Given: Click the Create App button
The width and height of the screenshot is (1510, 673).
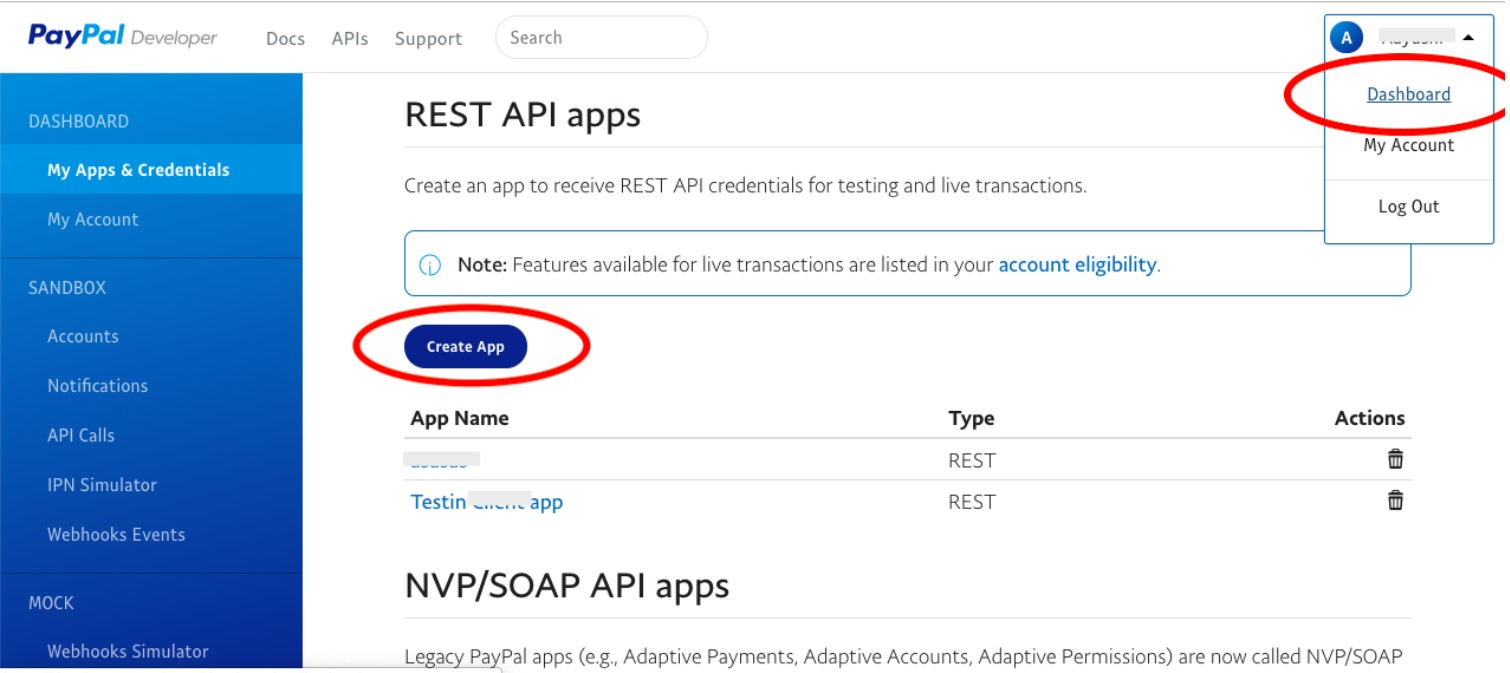Looking at the screenshot, I should (x=465, y=346).
